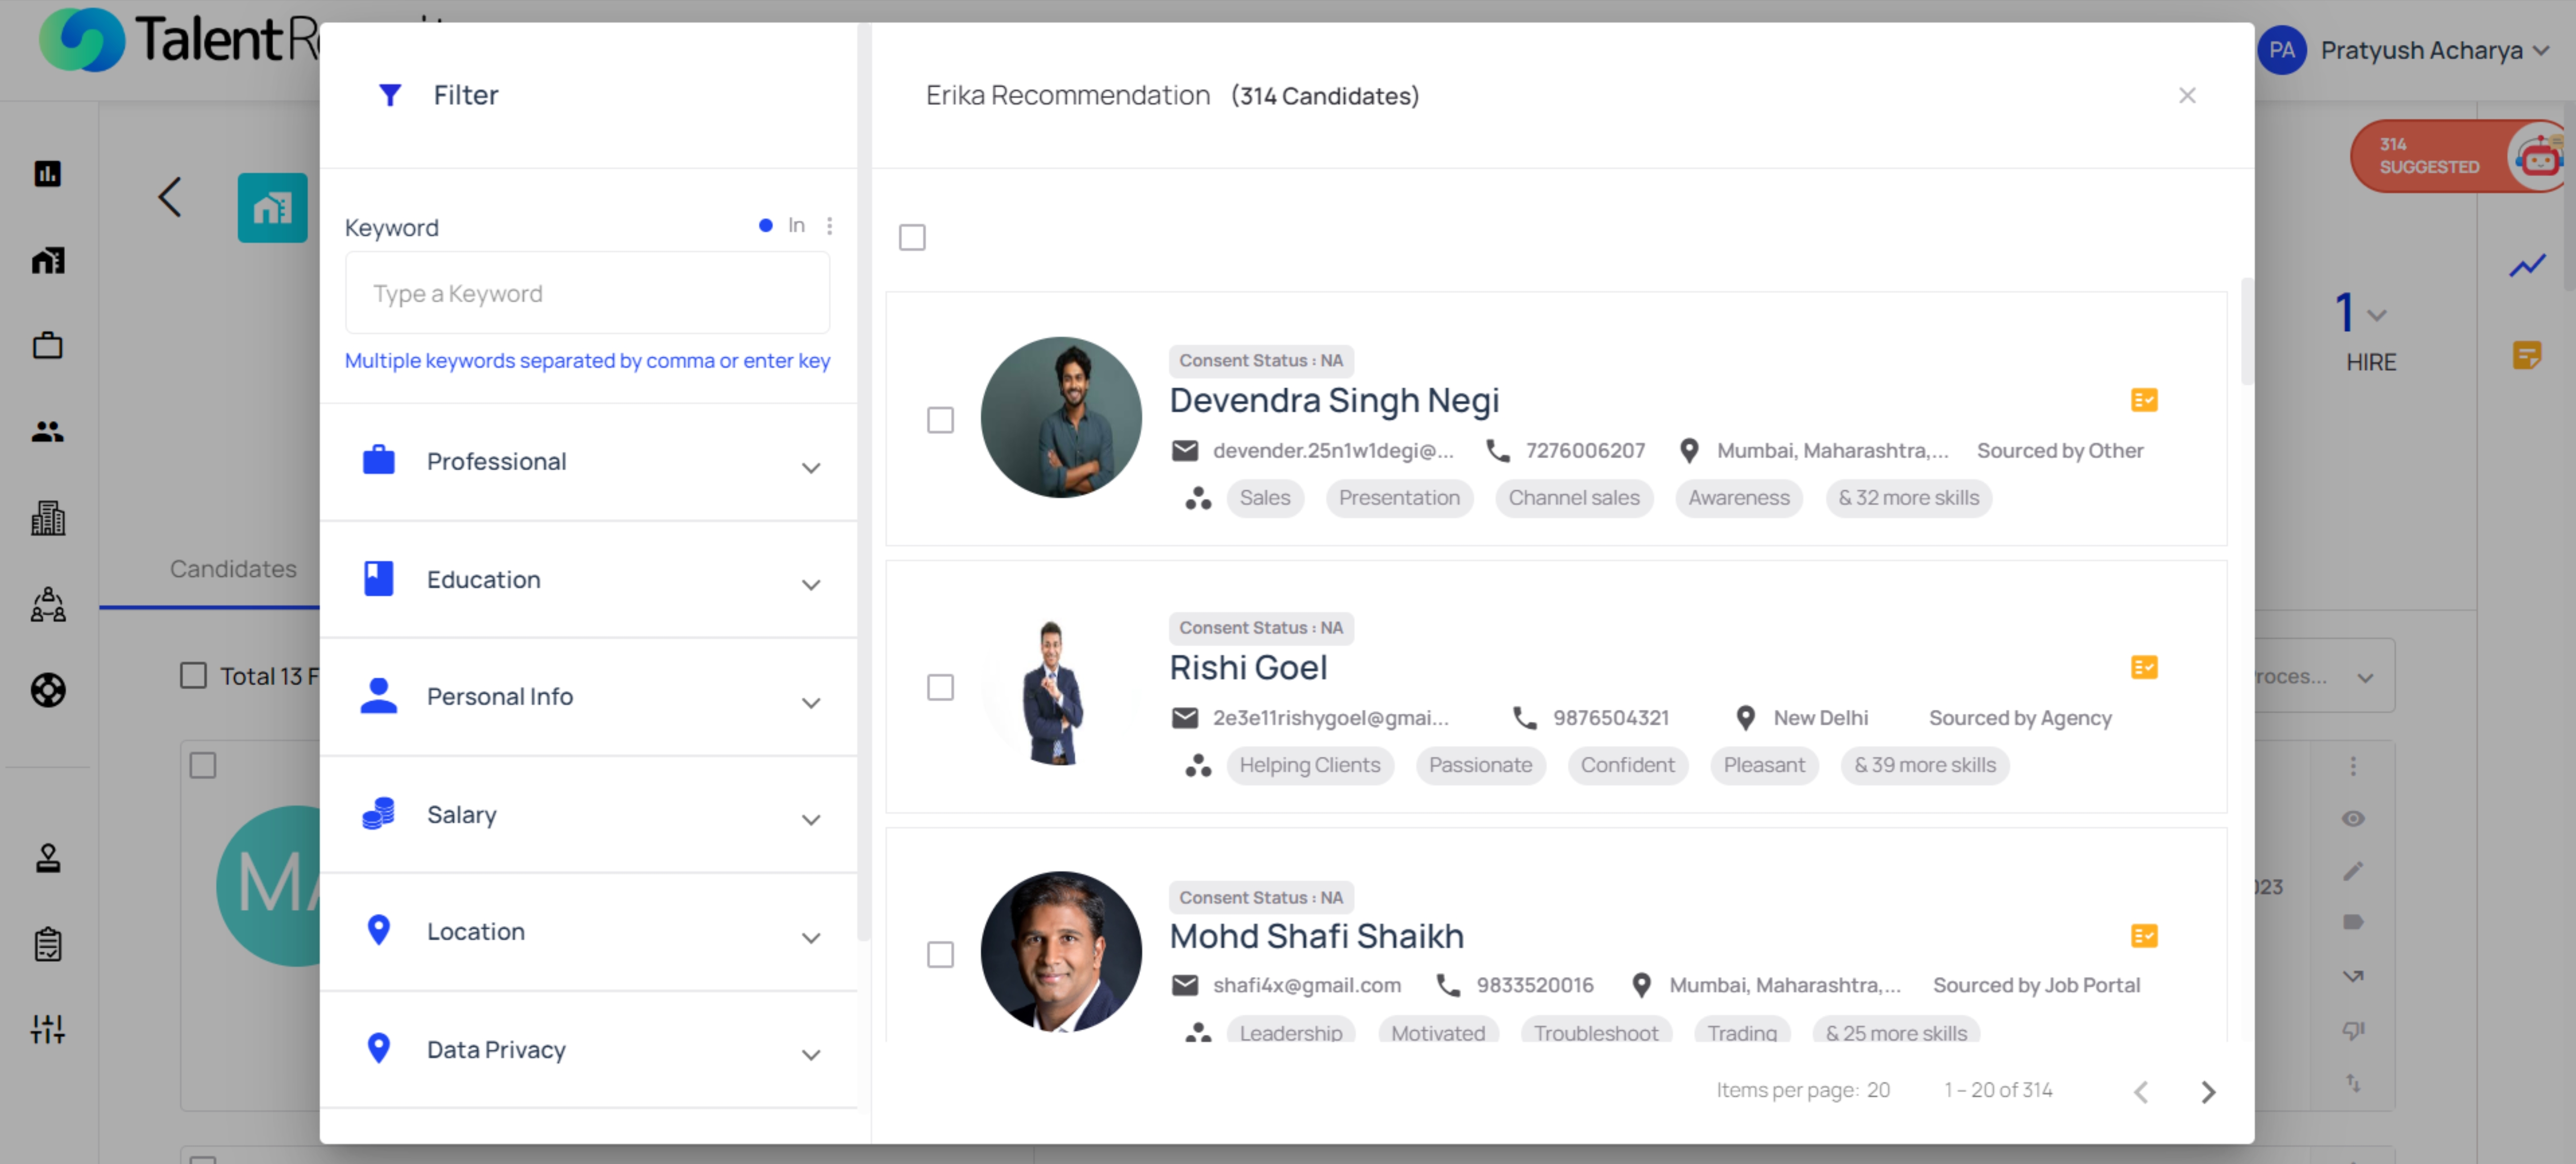Click inside the Type a Keyword field
This screenshot has height=1164, width=2576.
pos(587,292)
